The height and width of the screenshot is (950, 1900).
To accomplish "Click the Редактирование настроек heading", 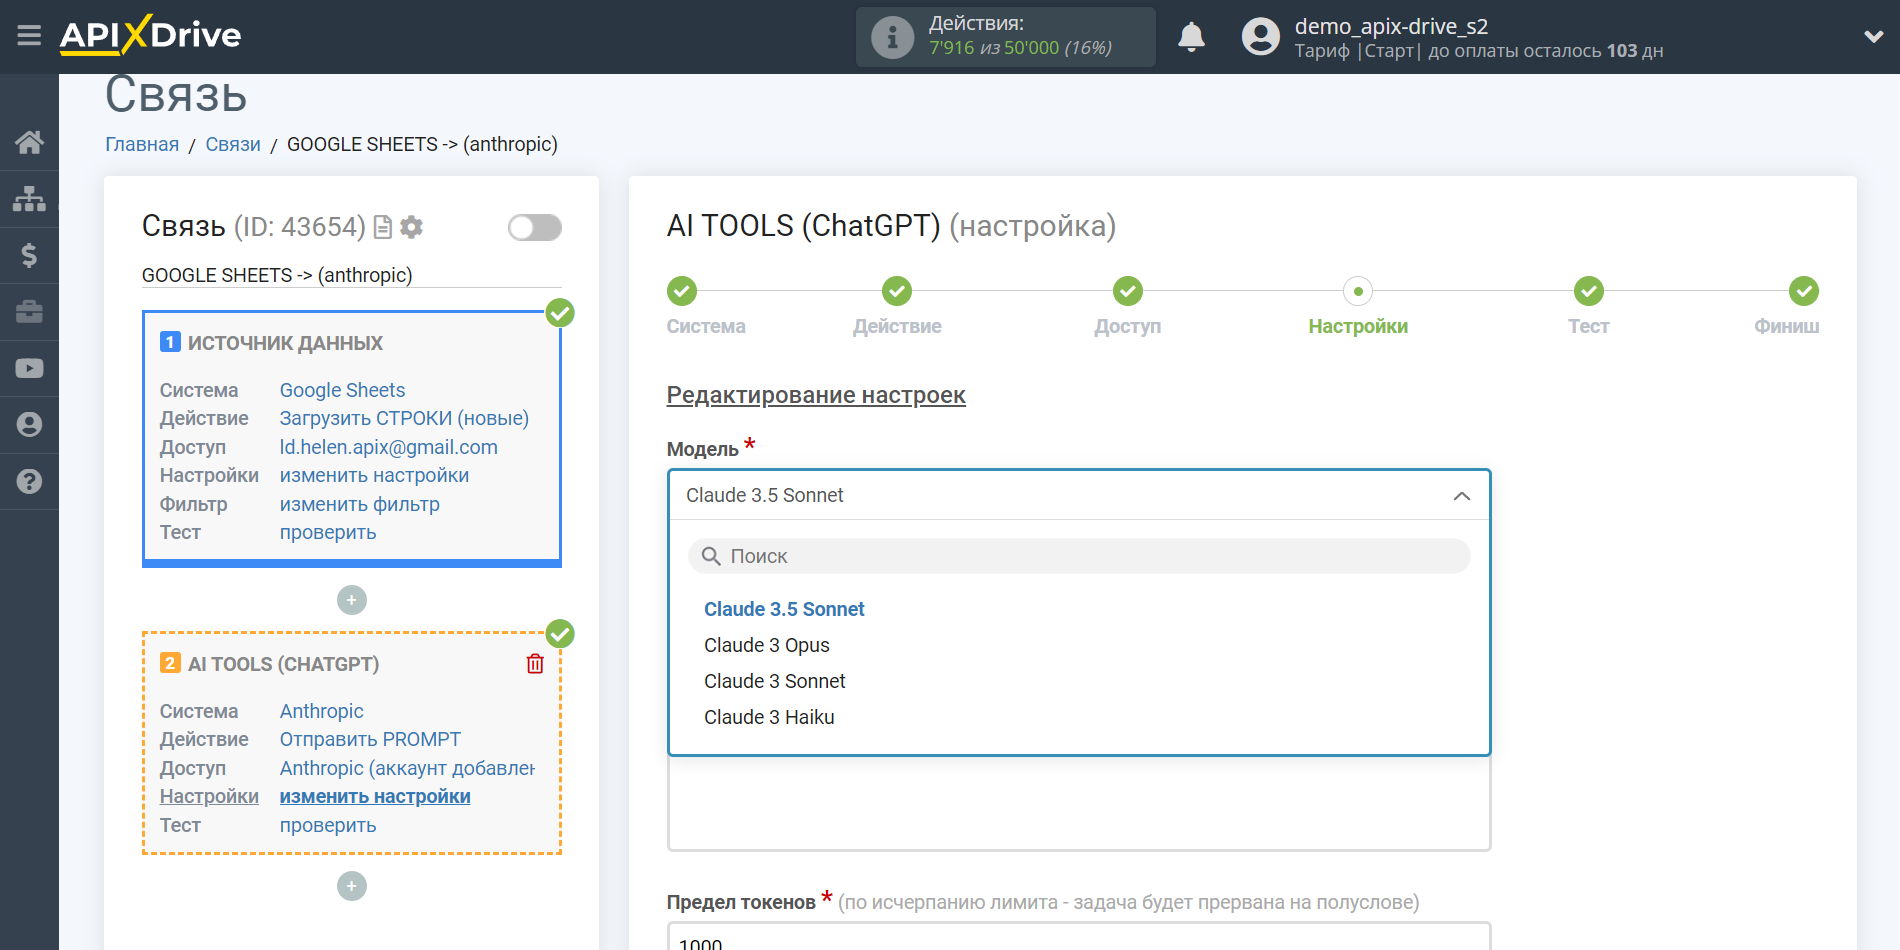I will click(x=816, y=395).
